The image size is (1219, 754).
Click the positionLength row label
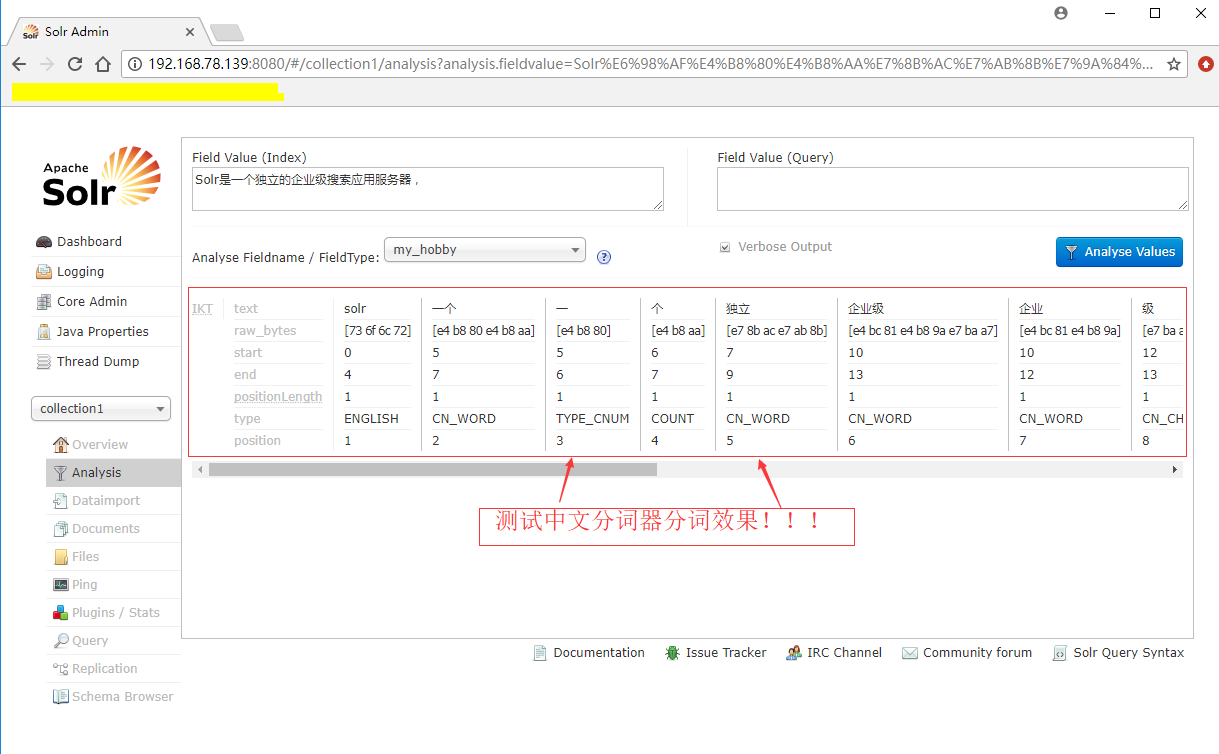coord(278,396)
